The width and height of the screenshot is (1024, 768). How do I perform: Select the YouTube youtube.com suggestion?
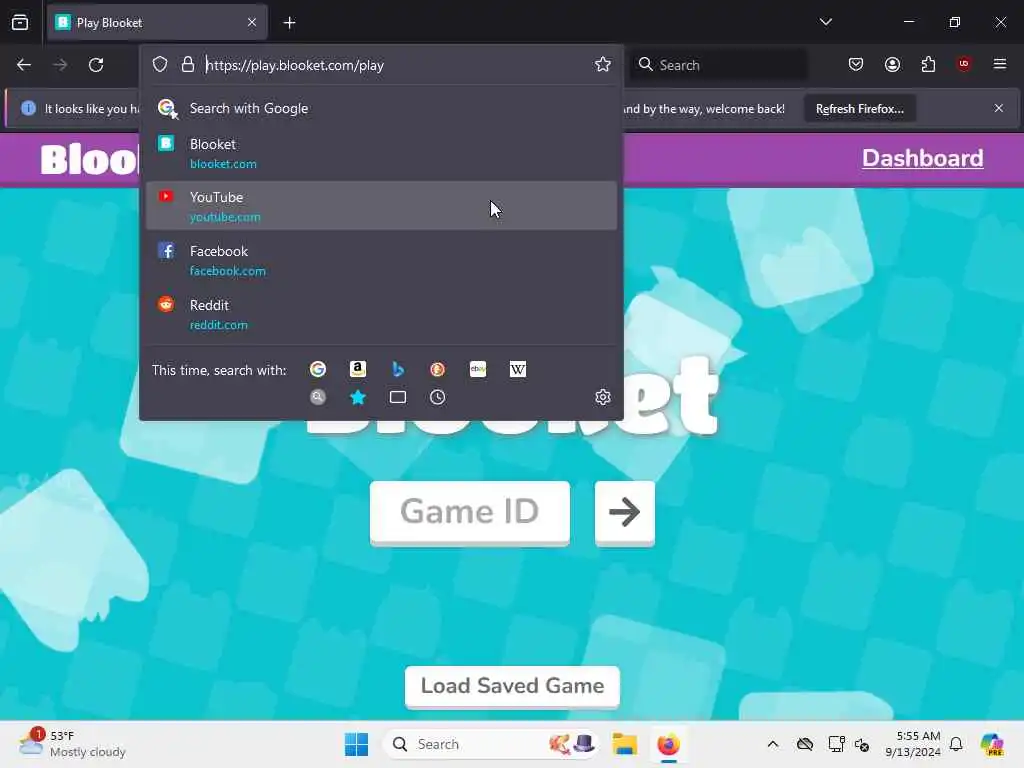[381, 206]
